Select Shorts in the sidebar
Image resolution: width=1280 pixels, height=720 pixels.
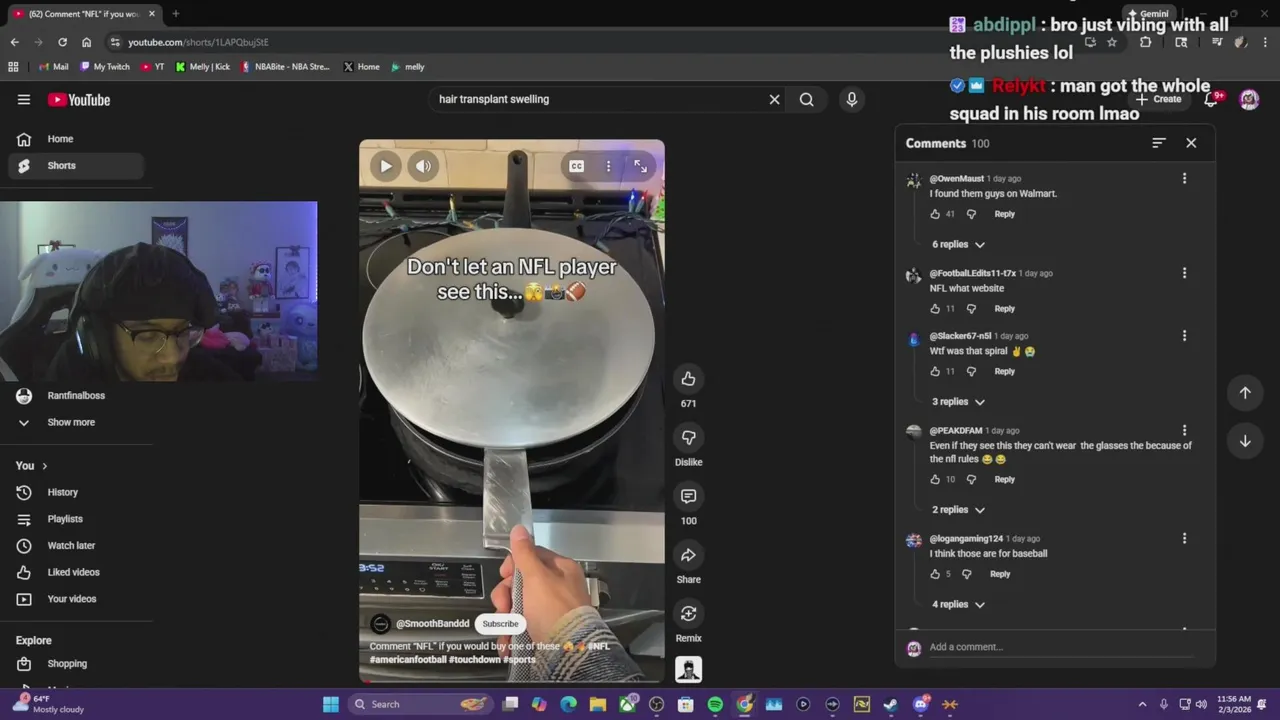(76, 166)
